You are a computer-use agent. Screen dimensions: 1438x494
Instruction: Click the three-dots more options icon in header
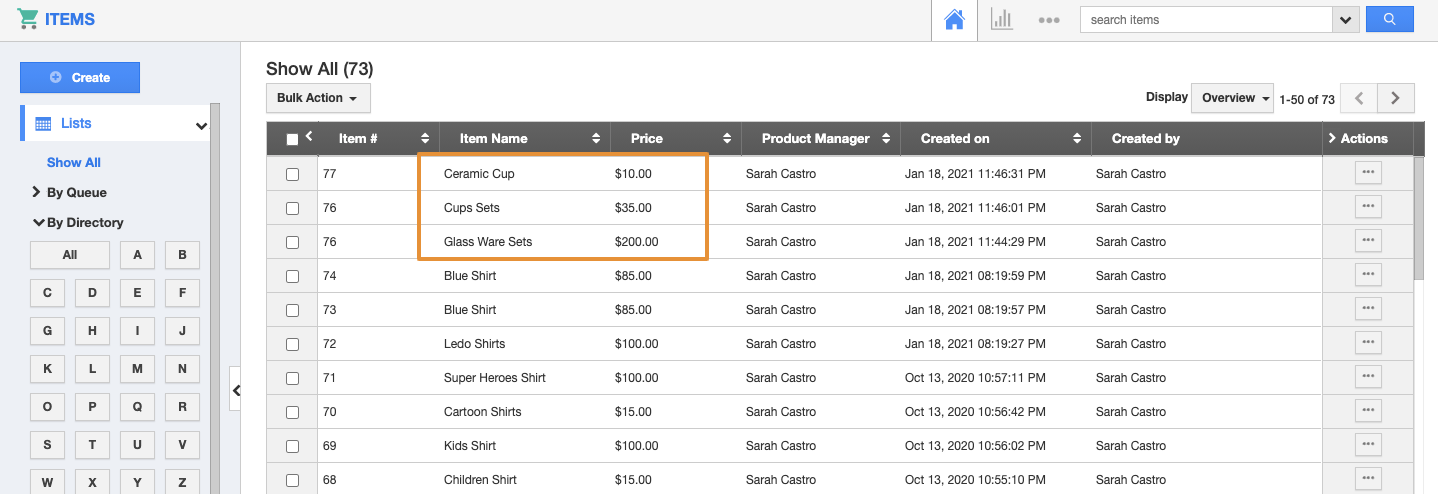(1048, 20)
